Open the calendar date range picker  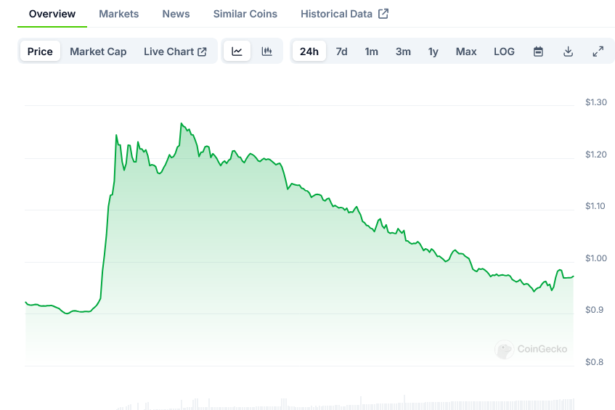coord(538,51)
